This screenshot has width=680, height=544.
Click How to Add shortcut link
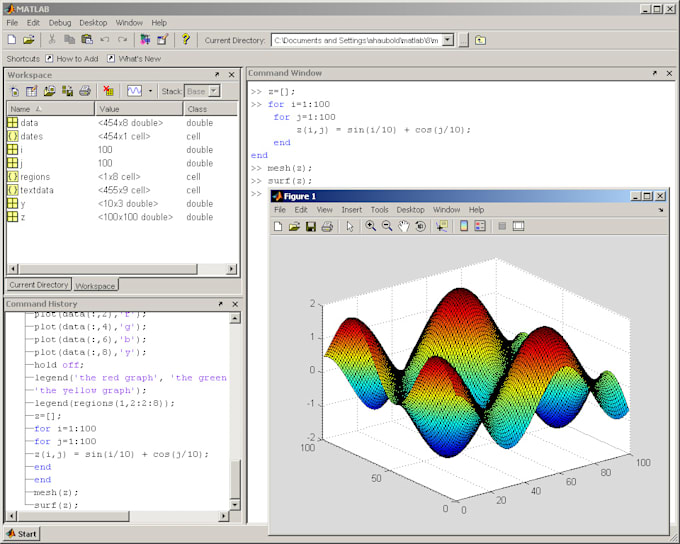(x=72, y=59)
